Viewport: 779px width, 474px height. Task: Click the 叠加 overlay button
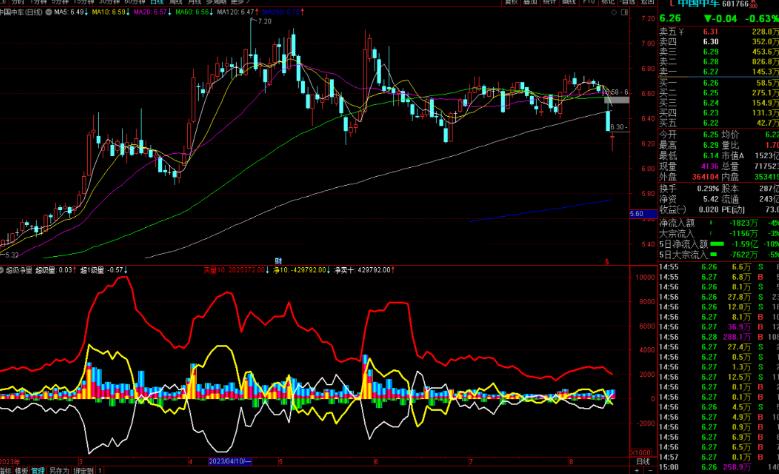click(x=531, y=2)
